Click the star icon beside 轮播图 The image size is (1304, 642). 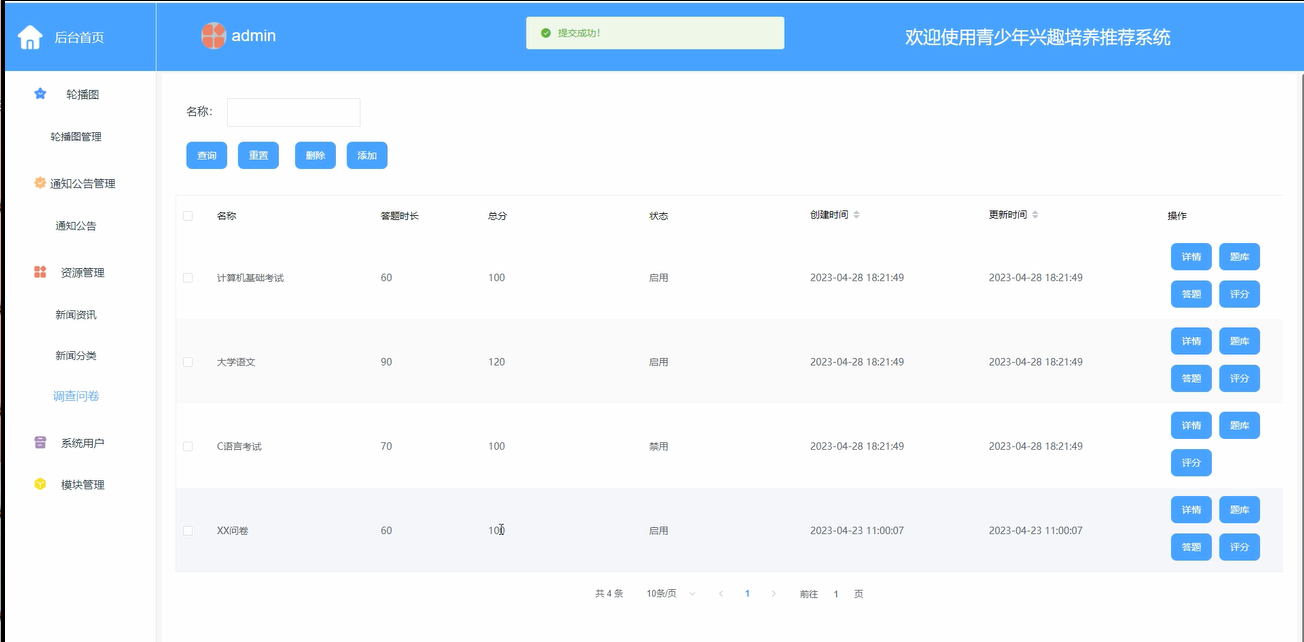click(x=40, y=94)
